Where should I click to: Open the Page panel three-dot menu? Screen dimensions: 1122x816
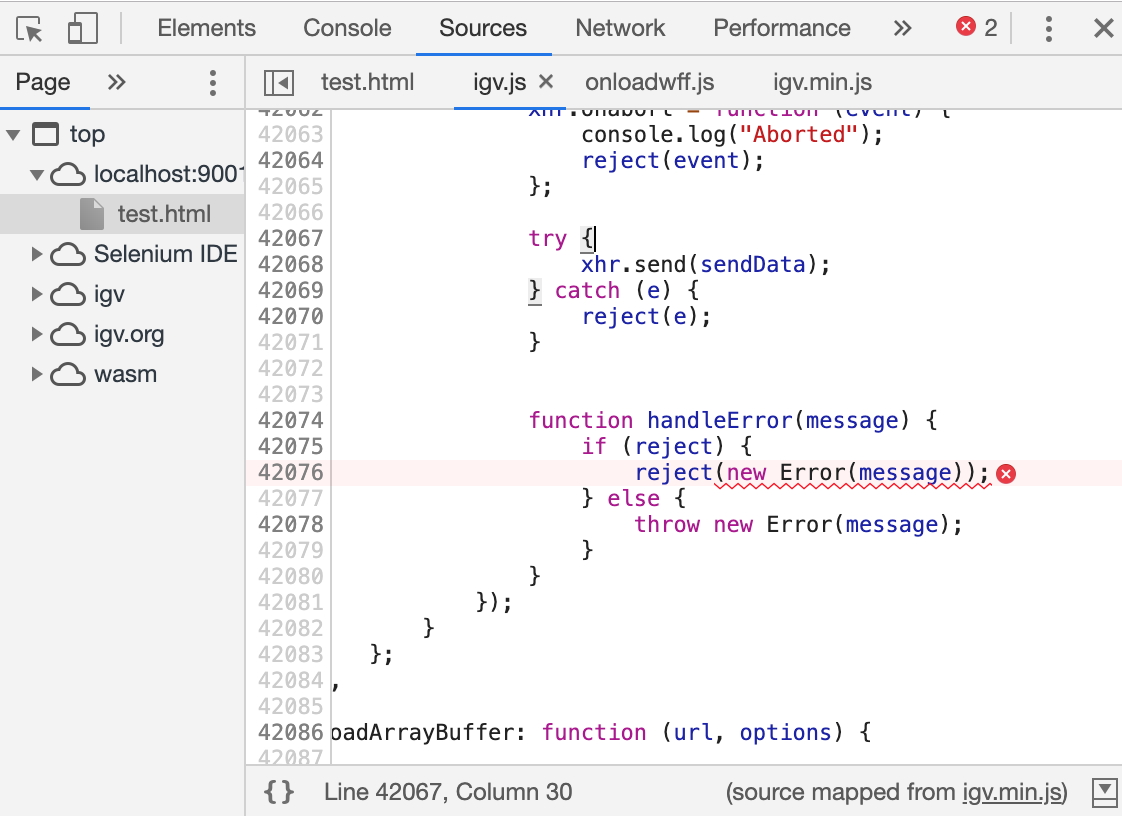point(213,83)
